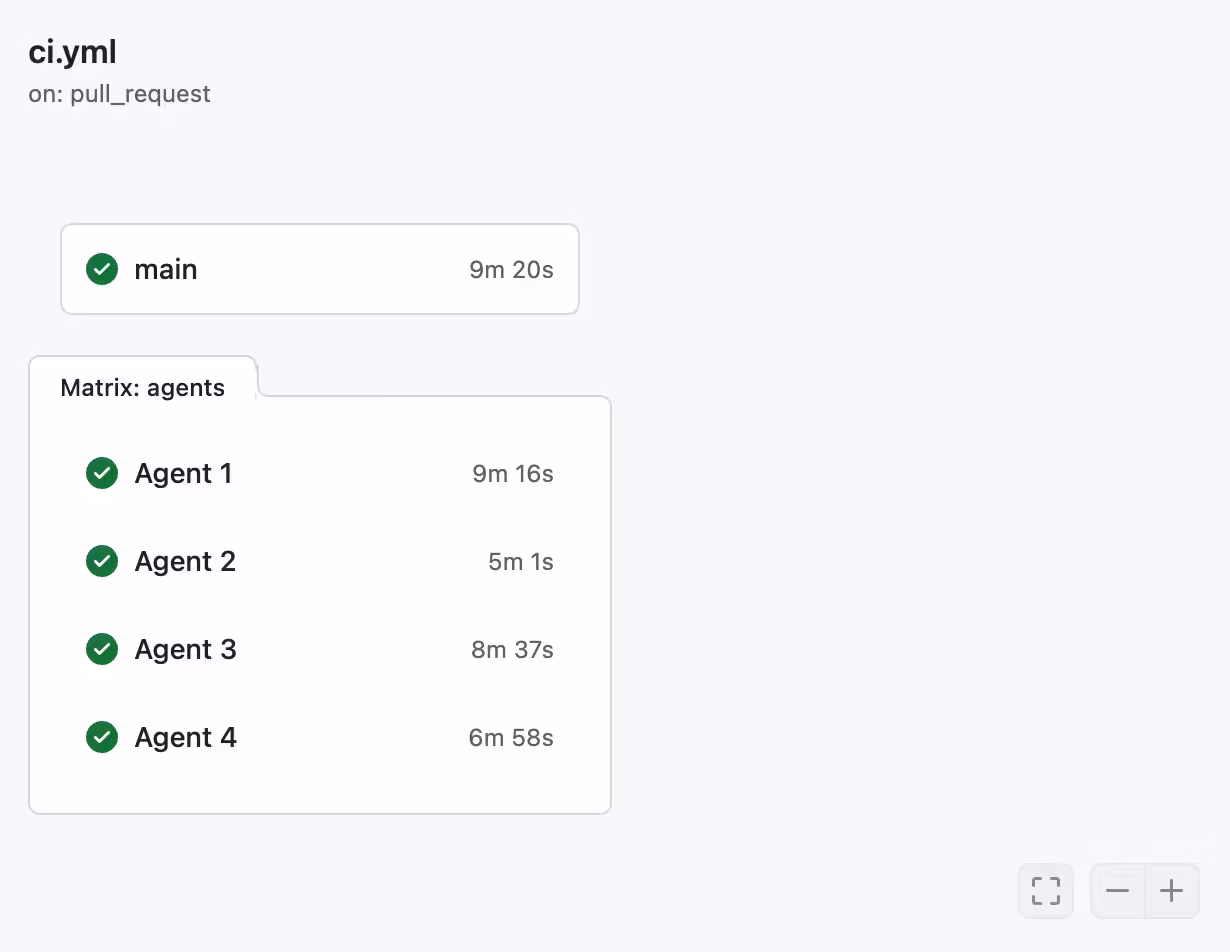Click the fullscreen view icon

pyautogui.click(x=1045, y=890)
